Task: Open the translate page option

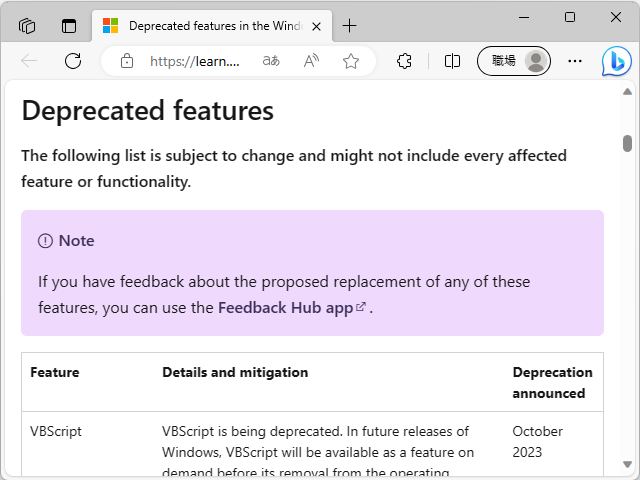Action: (x=271, y=61)
